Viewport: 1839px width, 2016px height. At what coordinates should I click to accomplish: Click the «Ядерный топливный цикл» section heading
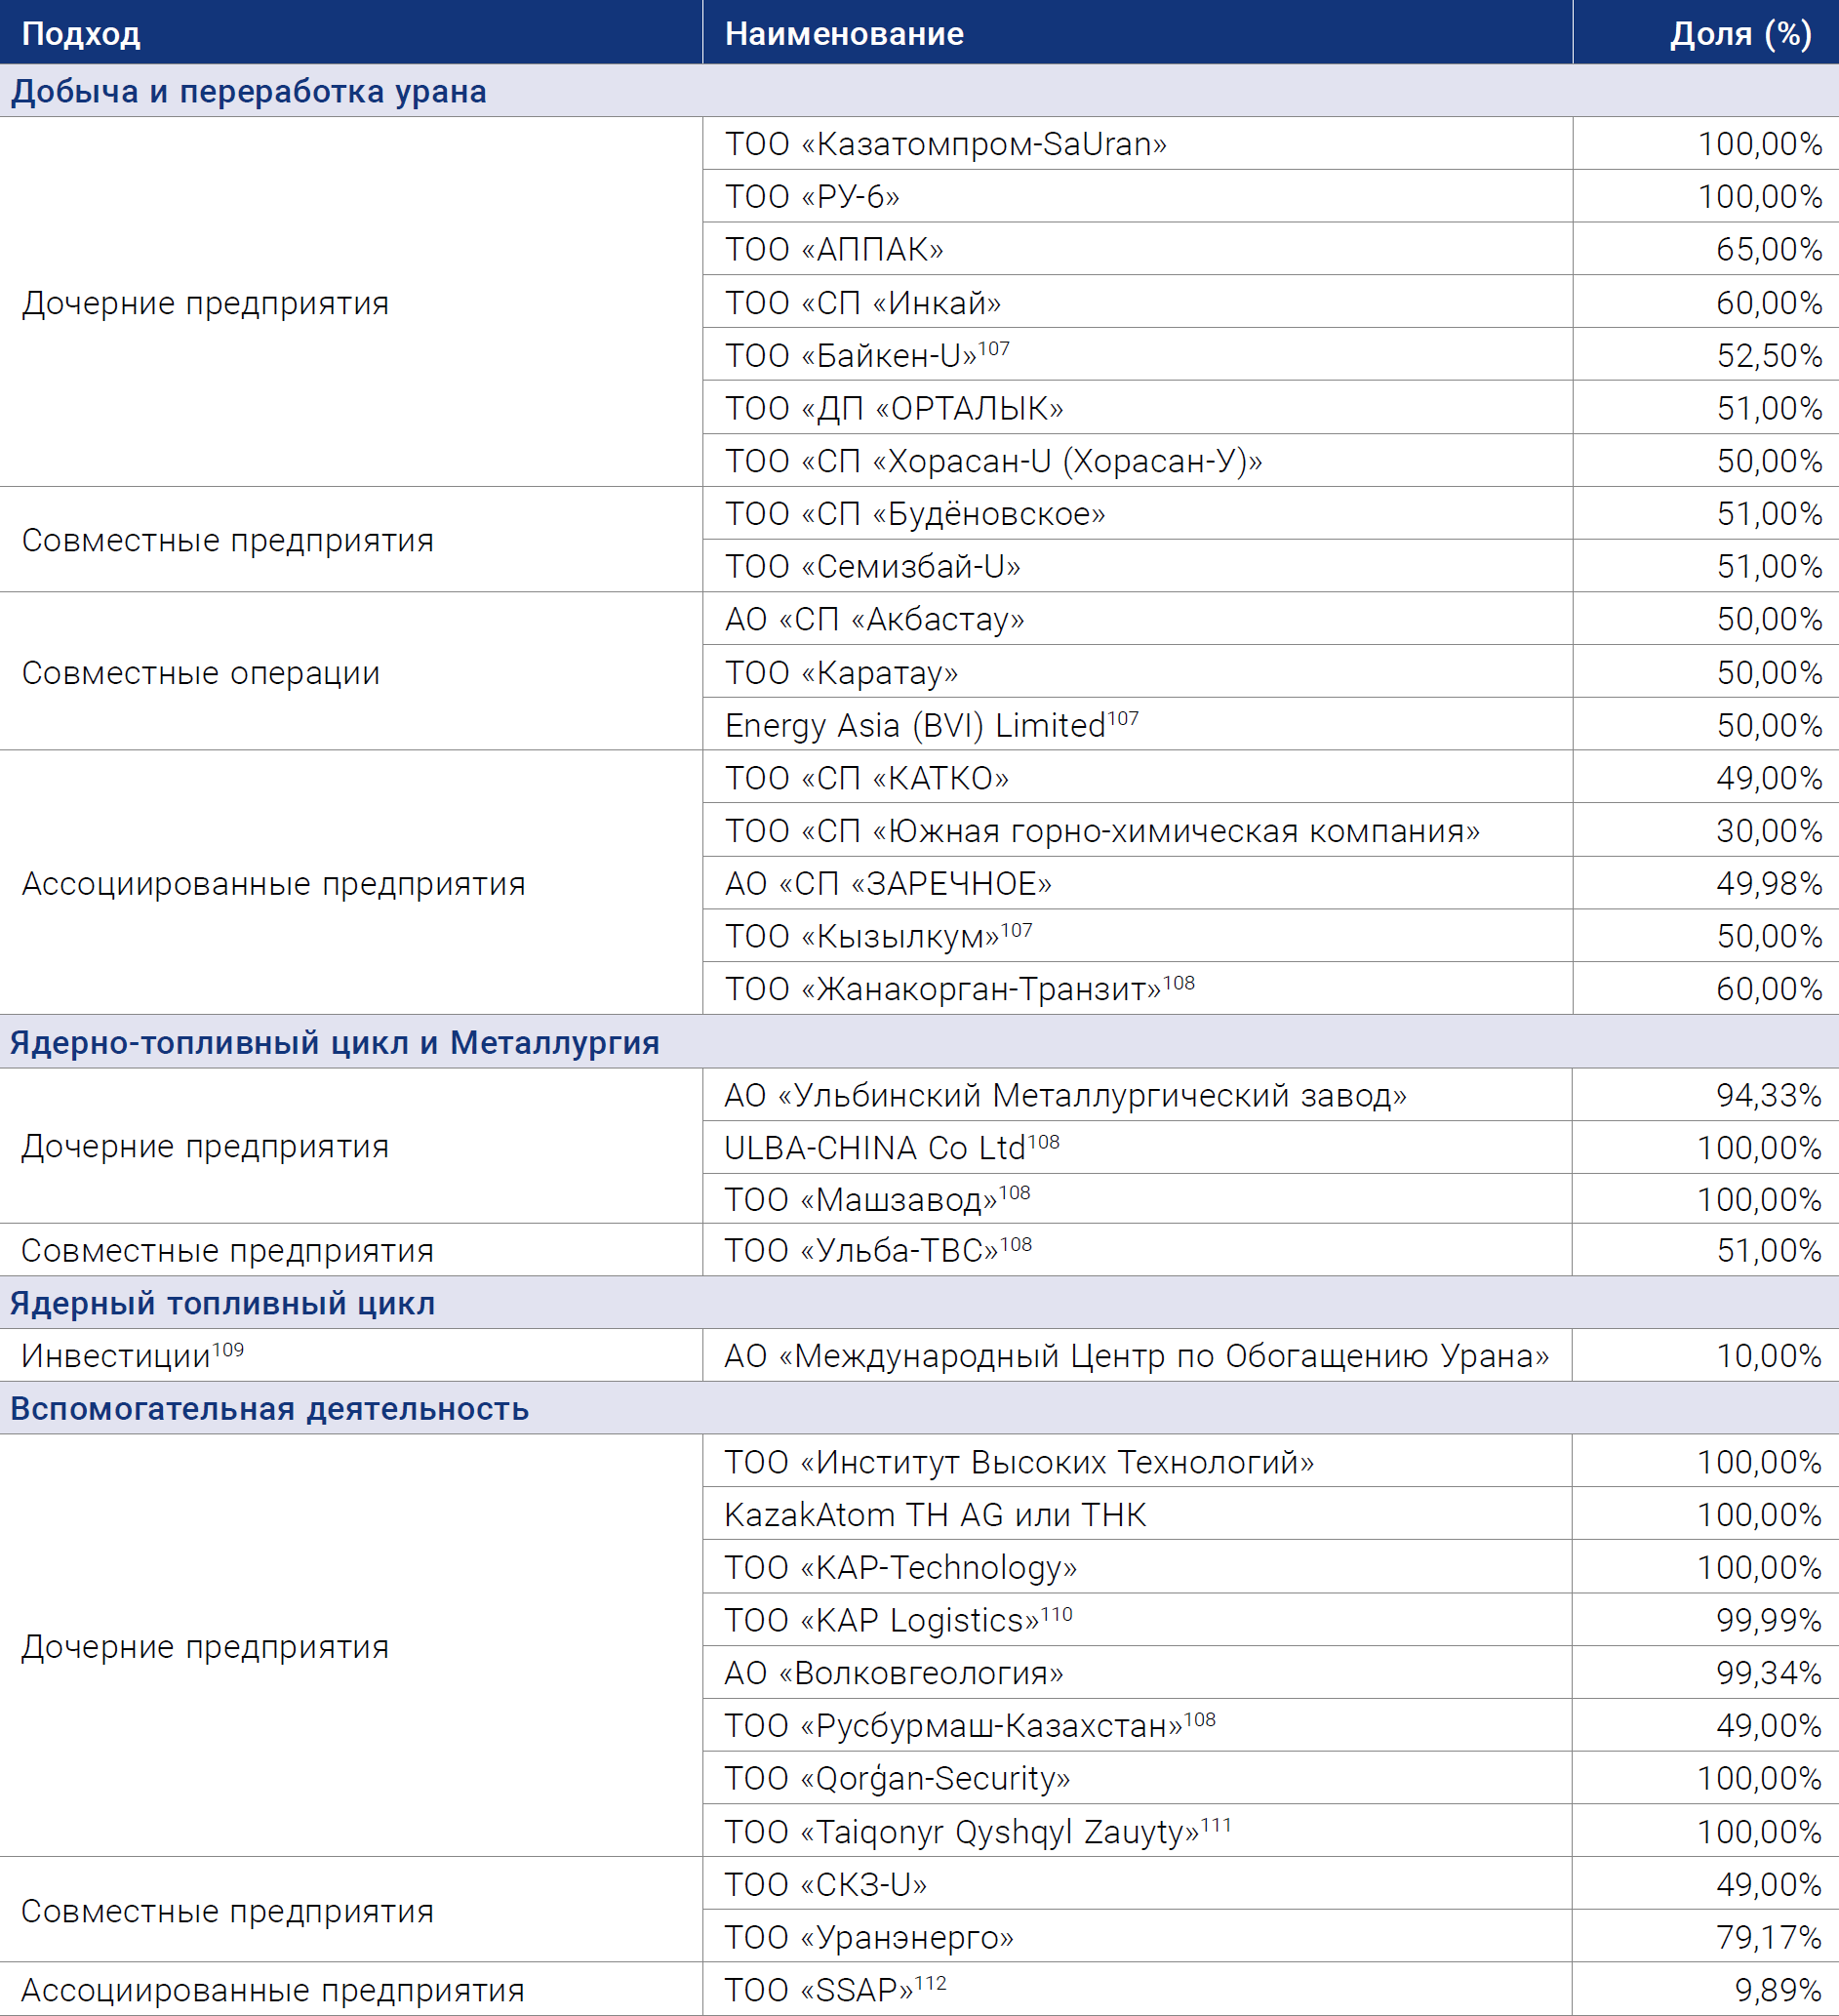click(x=919, y=1303)
